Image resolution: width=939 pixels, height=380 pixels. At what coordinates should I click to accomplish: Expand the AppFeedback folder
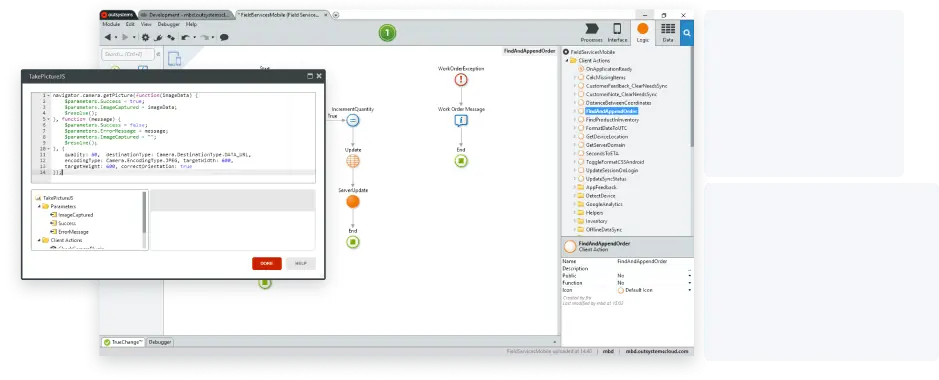[x=574, y=187]
